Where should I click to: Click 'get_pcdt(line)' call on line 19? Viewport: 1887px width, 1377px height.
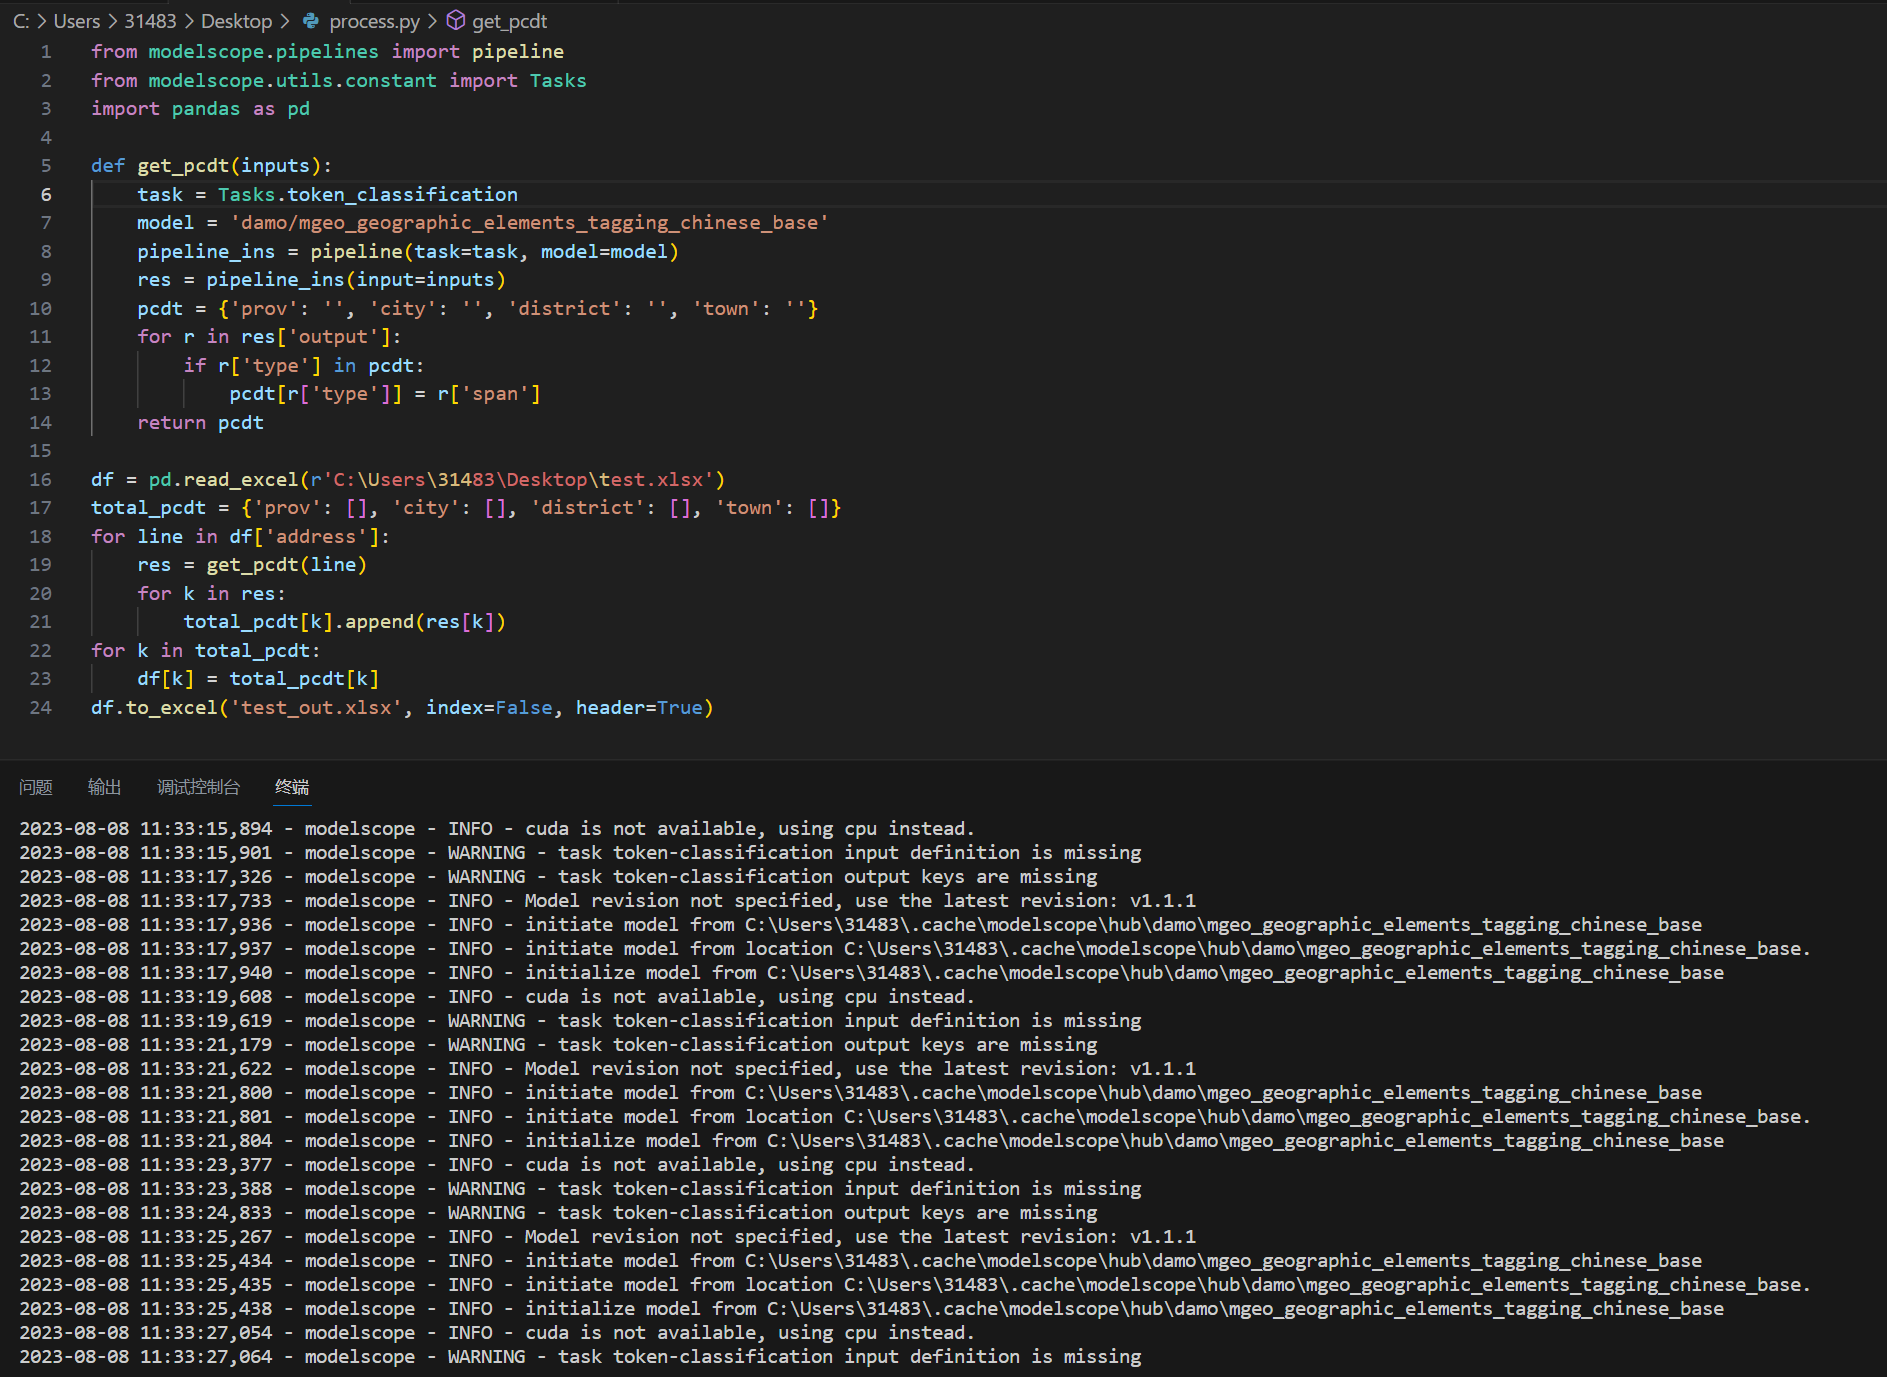click(287, 565)
